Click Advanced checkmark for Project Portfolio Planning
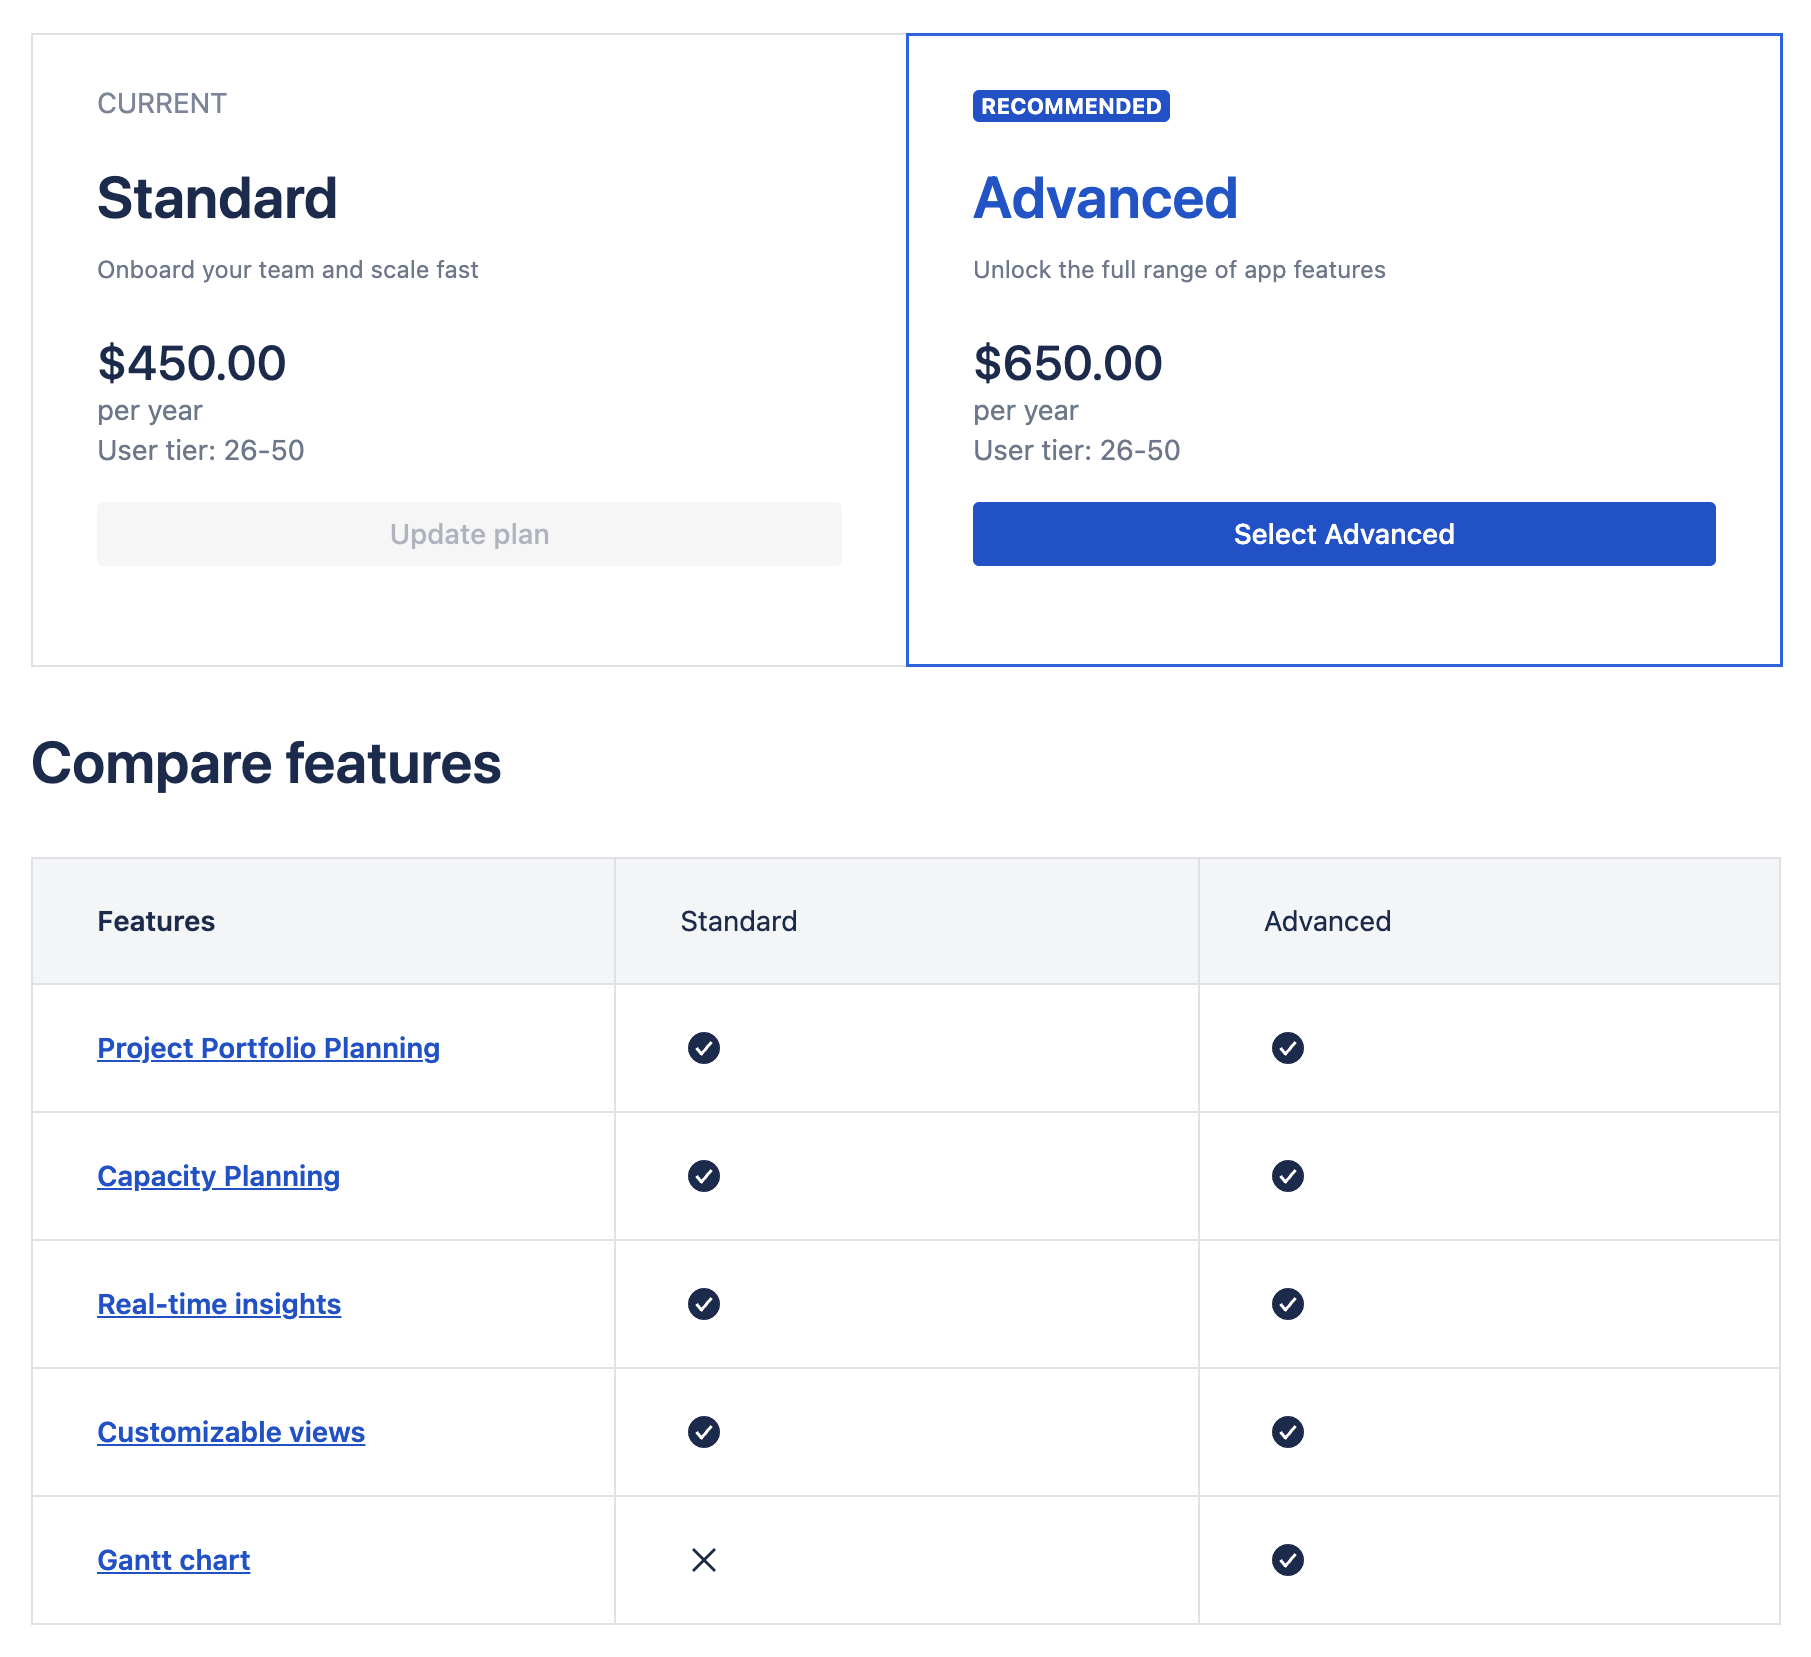 [x=1287, y=1048]
